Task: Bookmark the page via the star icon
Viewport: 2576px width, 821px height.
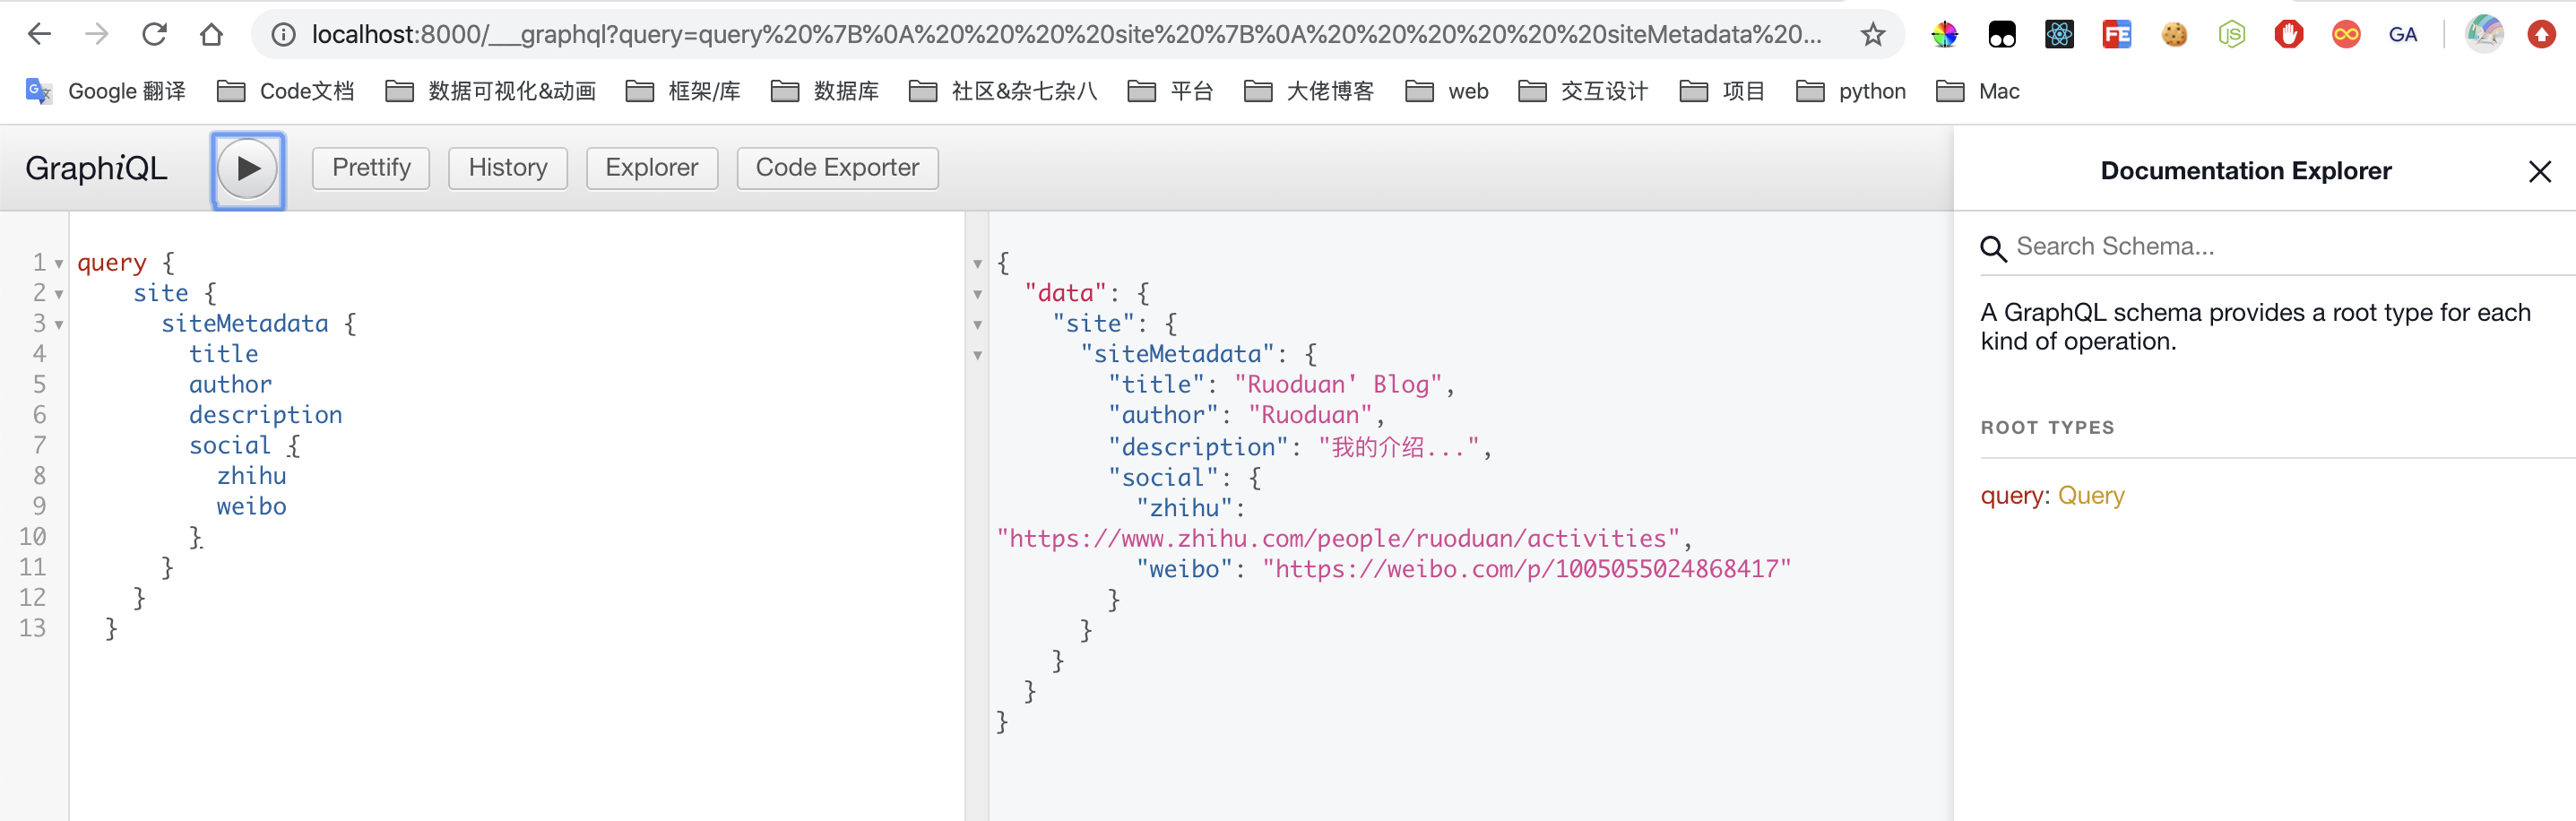Action: (1872, 33)
